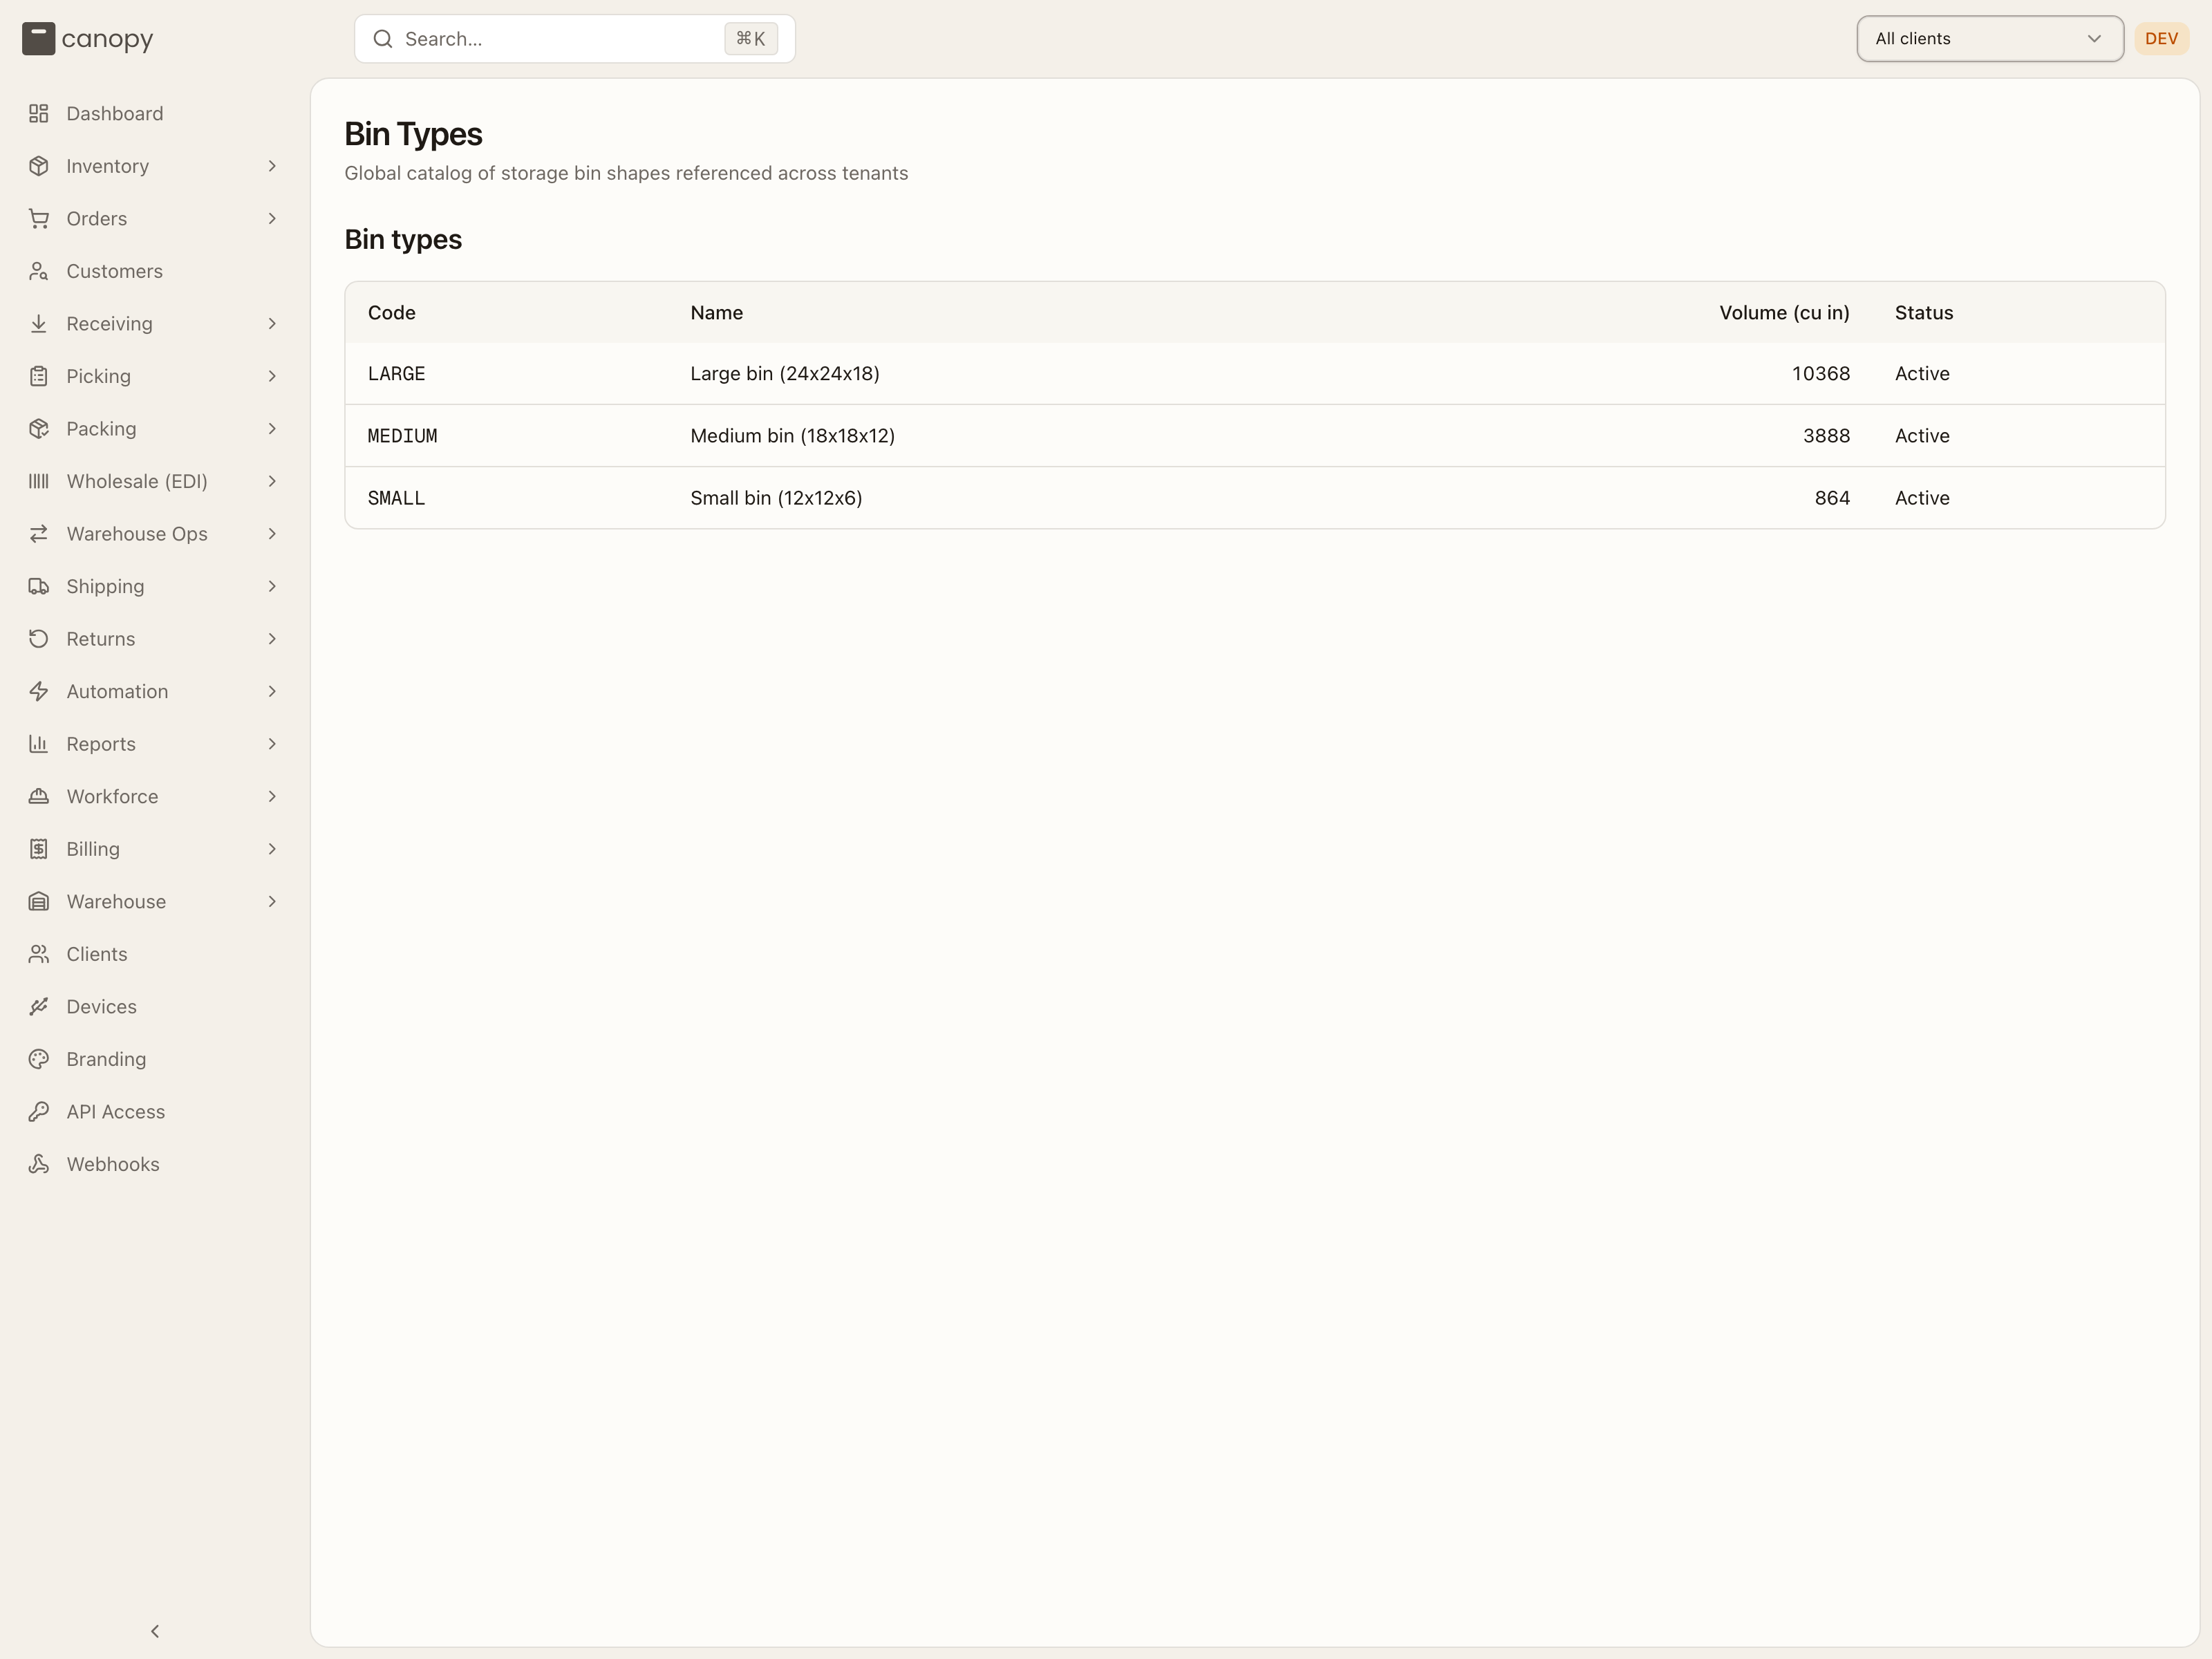Screen dimensions: 2212x1659
Task: Expand the Packing menu chevron
Action: pyautogui.click(x=272, y=429)
